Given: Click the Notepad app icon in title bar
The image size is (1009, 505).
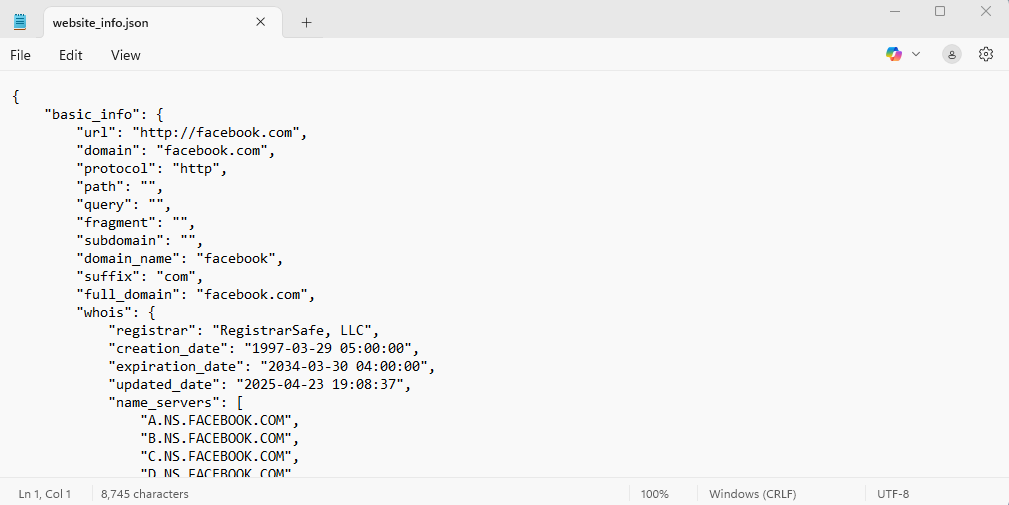Looking at the screenshot, I should pos(20,22).
